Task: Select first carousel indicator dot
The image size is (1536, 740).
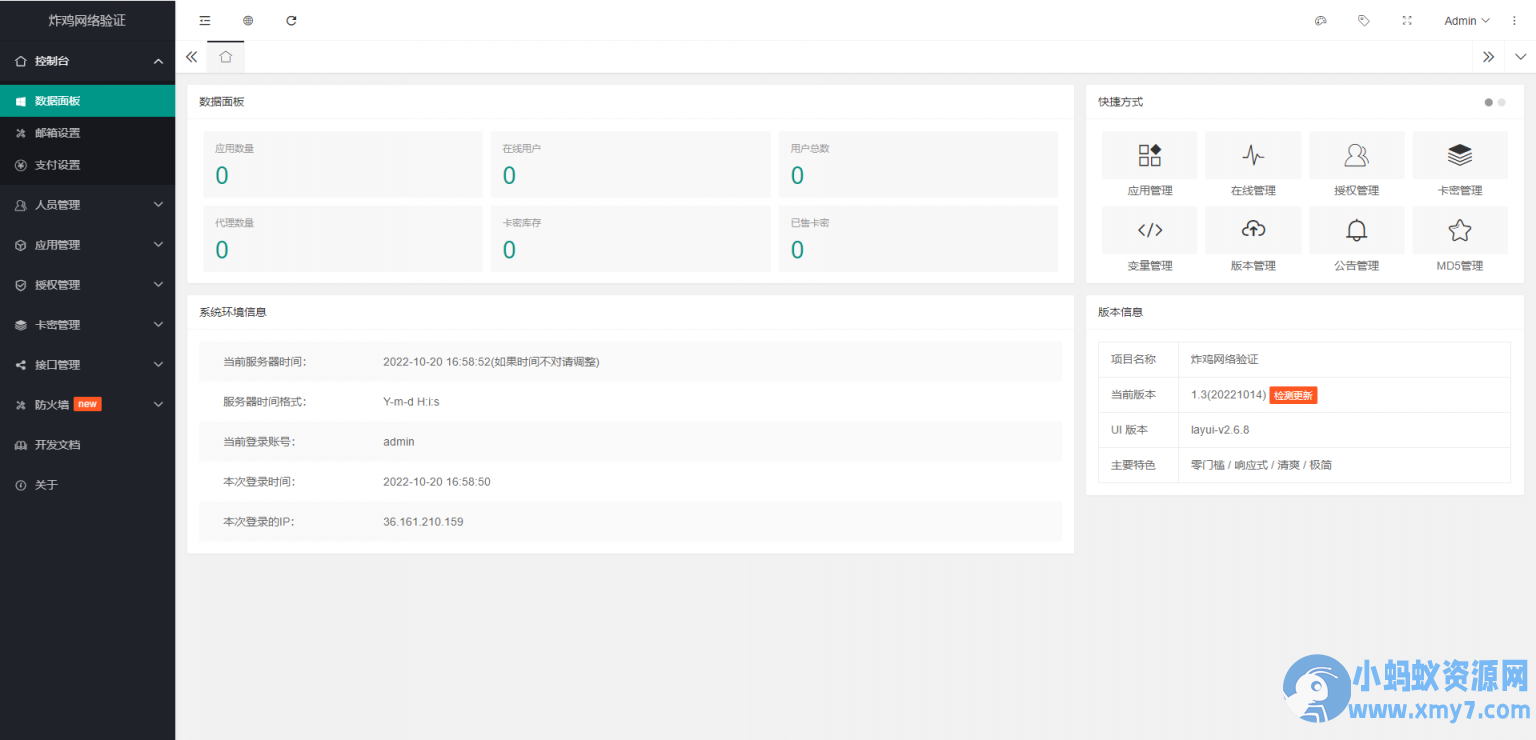Action: pyautogui.click(x=1489, y=102)
